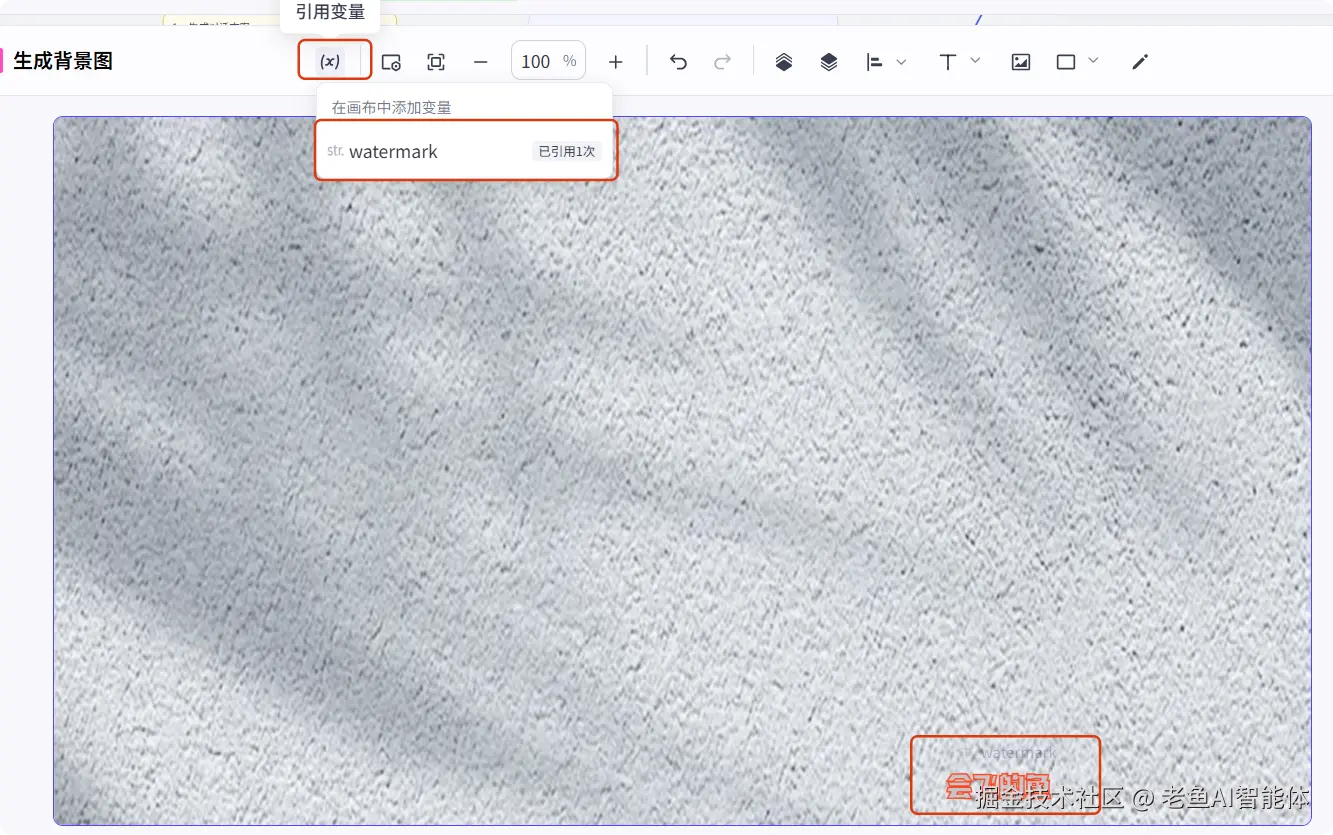Click the send layer backward icon
This screenshot has height=835, width=1333.
coord(829,62)
